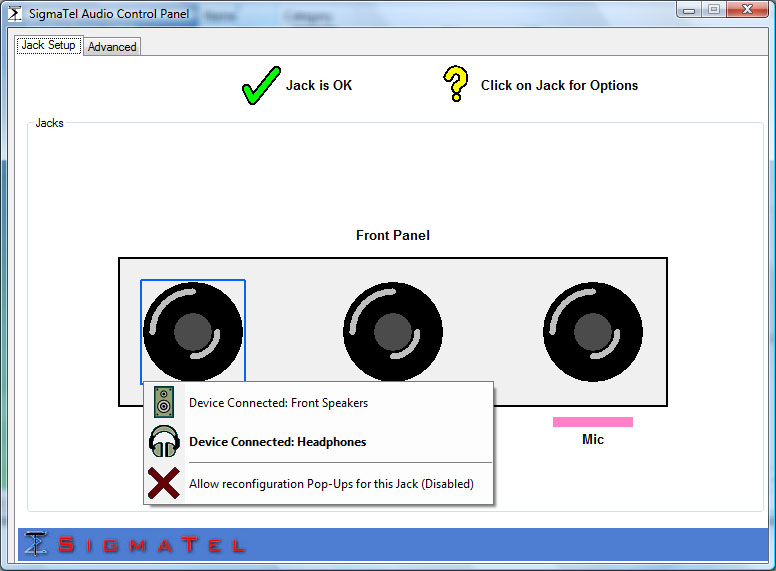Click the Jacks group label
This screenshot has width=776, height=571.
click(49, 123)
